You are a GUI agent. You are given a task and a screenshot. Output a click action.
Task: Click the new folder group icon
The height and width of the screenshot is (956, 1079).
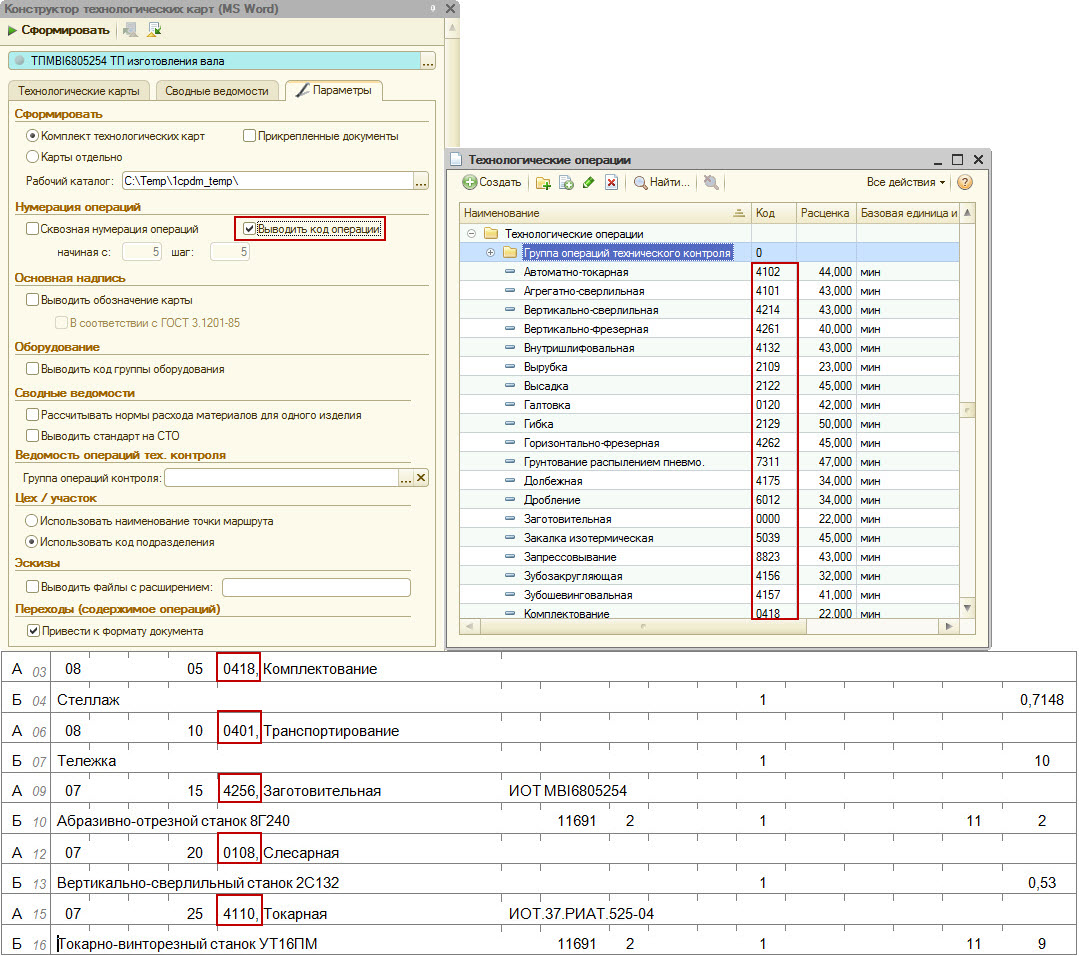pyautogui.click(x=543, y=183)
